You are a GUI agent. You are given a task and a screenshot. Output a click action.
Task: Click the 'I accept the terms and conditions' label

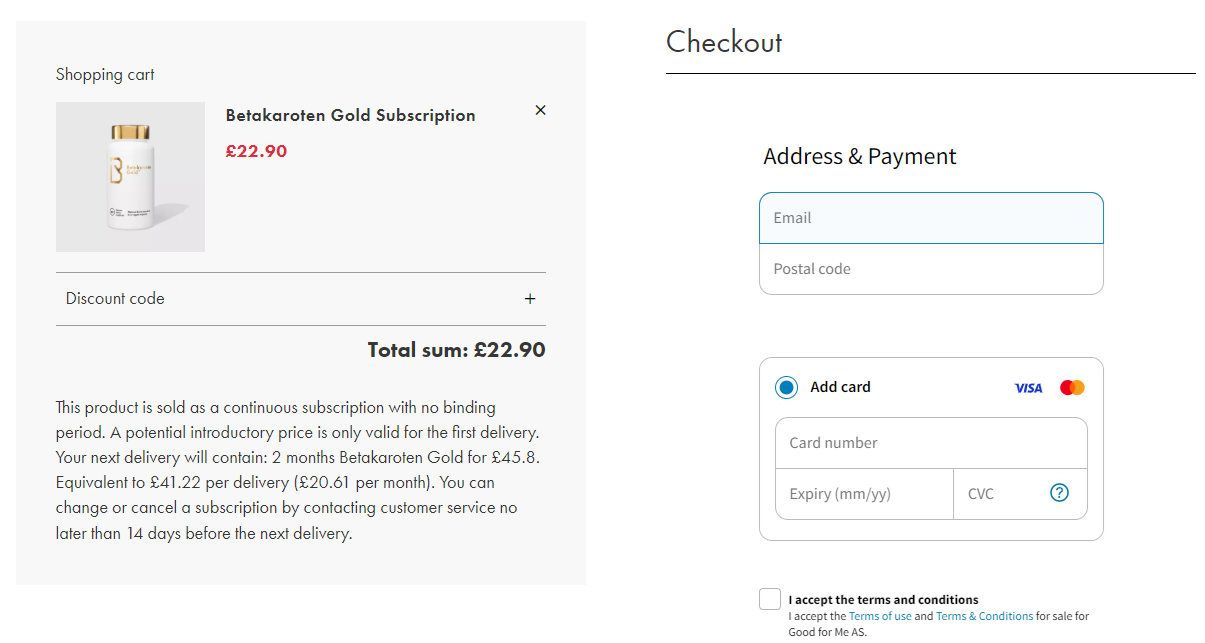[883, 600]
